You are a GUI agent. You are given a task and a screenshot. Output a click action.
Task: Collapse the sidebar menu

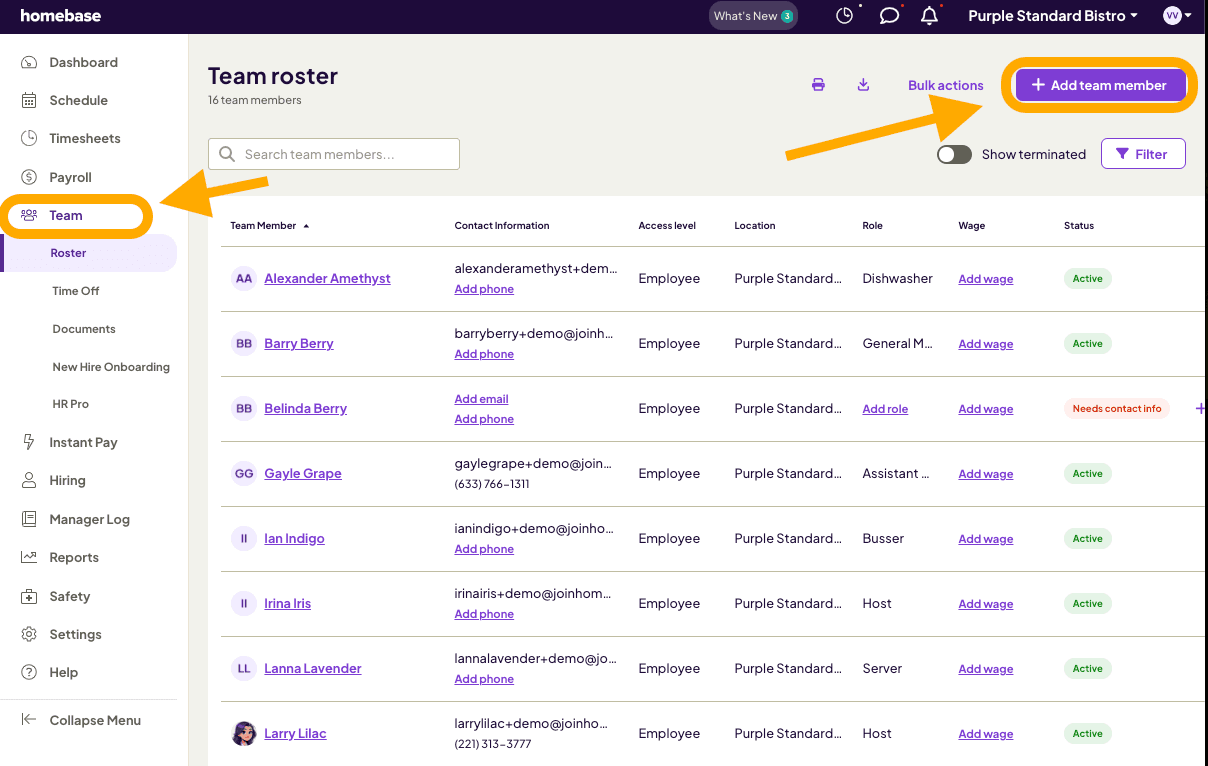pos(81,720)
